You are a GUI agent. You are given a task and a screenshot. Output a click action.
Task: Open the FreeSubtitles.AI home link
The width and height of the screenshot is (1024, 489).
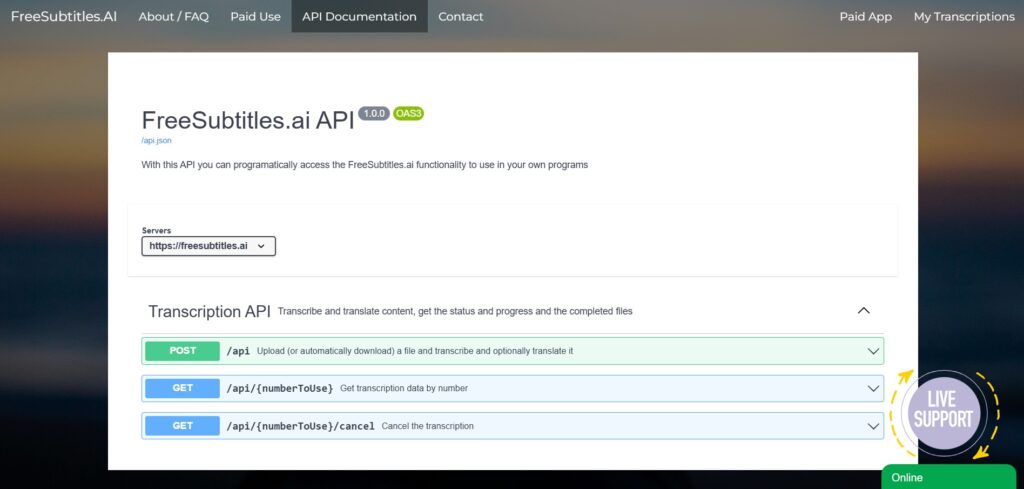(64, 16)
